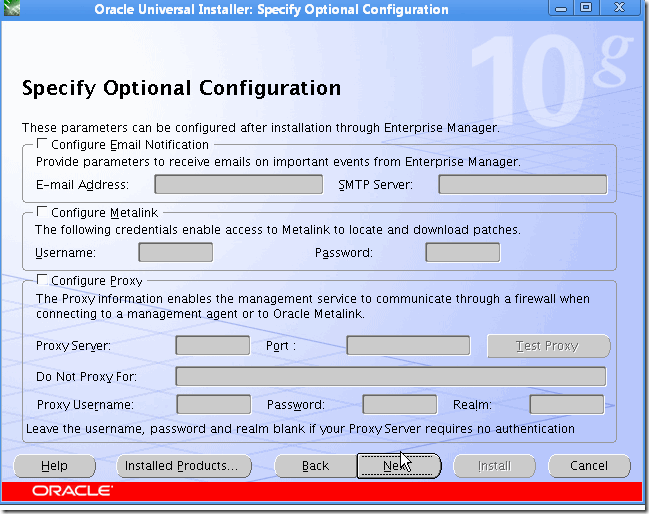649x514 pixels.
Task: Click the Install button
Action: (494, 466)
